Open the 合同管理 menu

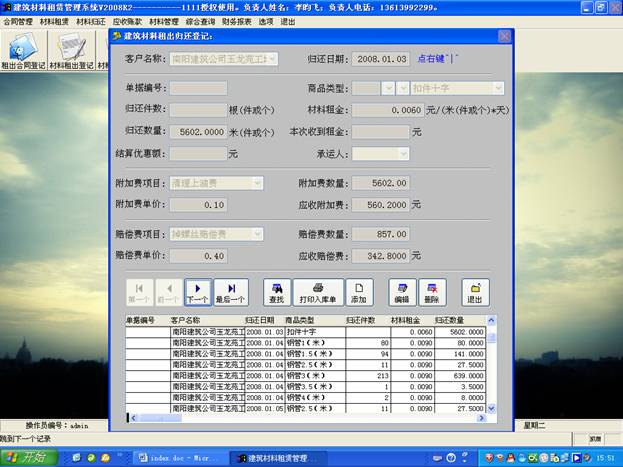pyautogui.click(x=18, y=20)
